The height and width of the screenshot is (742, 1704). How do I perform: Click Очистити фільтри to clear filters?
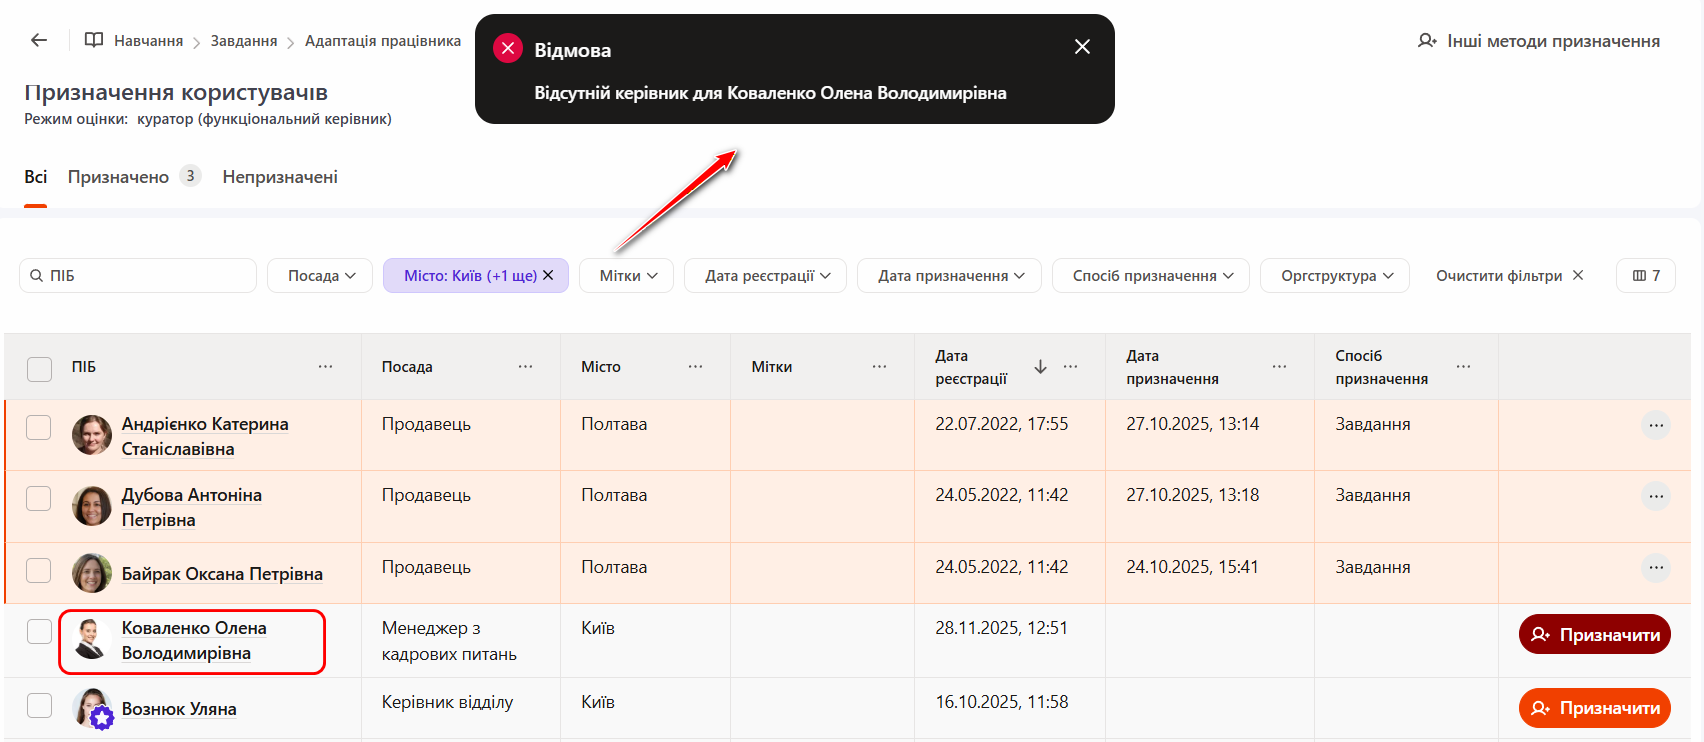pos(1508,275)
